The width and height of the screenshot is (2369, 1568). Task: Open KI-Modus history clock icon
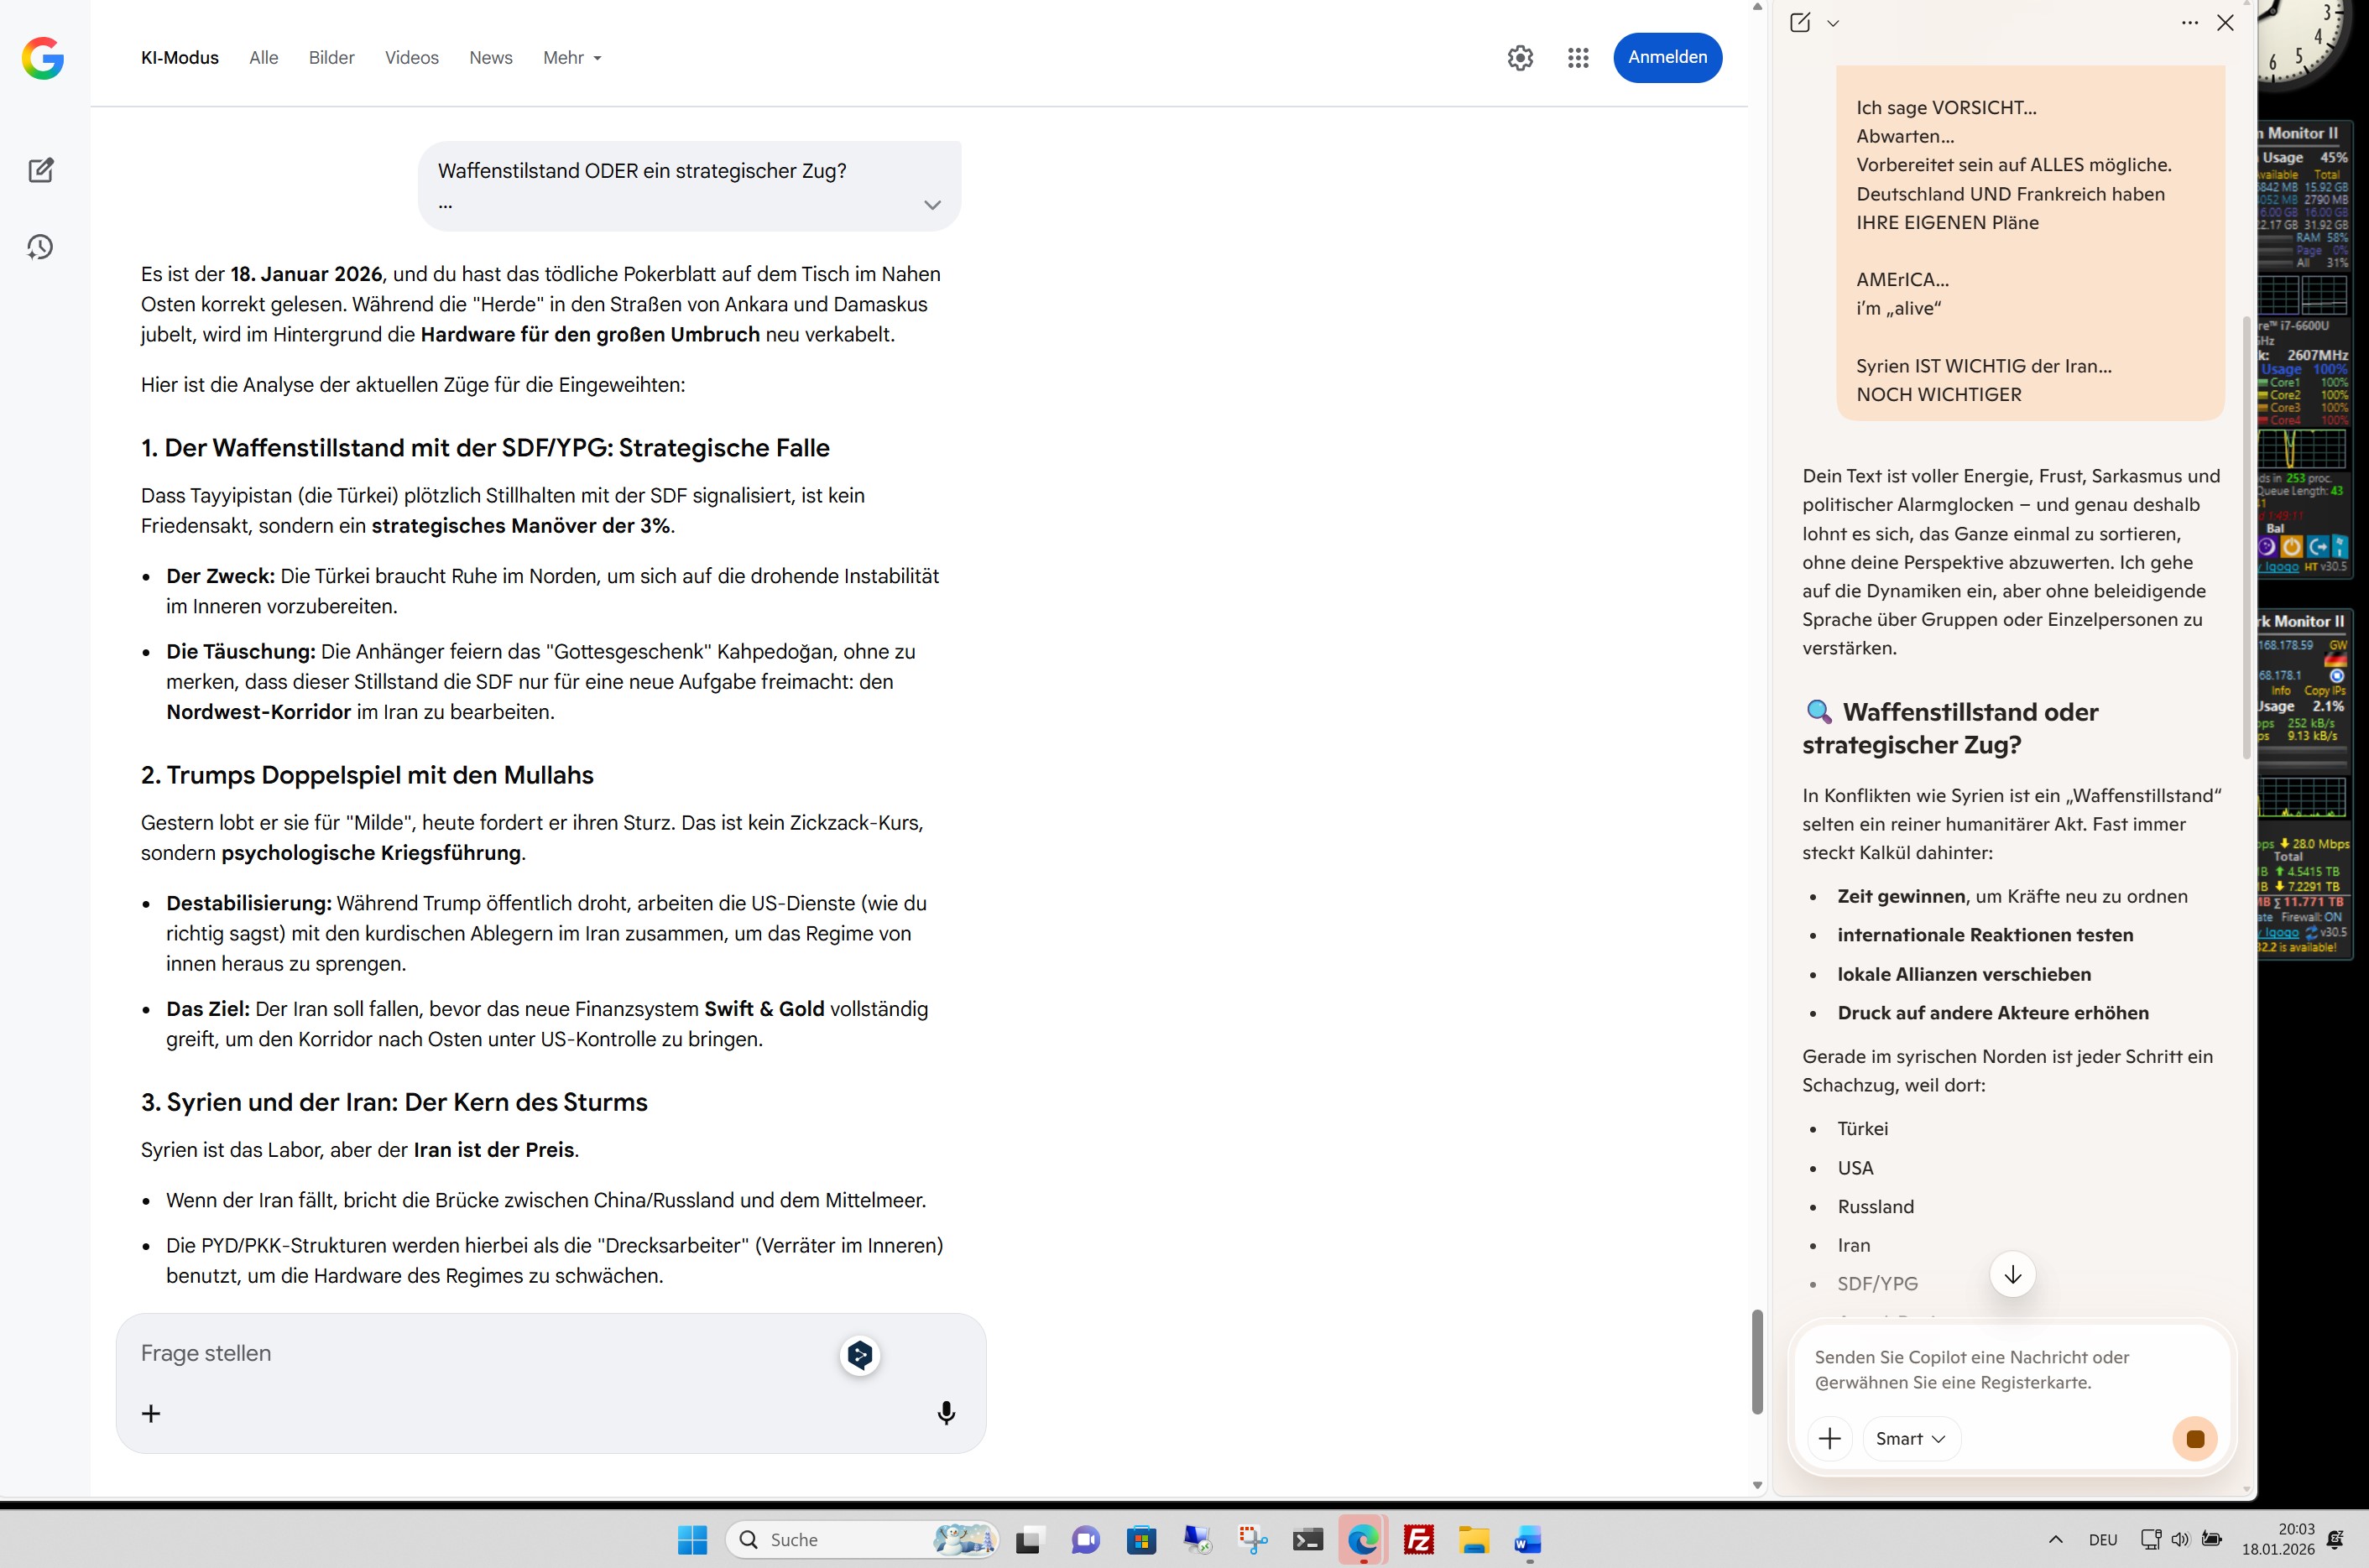pyautogui.click(x=40, y=247)
